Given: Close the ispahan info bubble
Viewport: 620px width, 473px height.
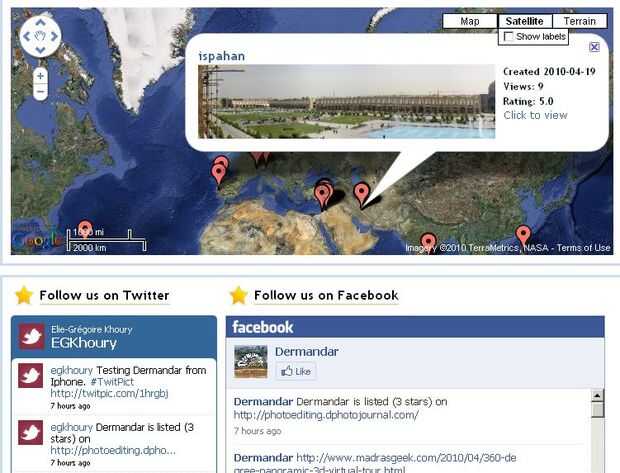Looking at the screenshot, I should click(x=594, y=47).
